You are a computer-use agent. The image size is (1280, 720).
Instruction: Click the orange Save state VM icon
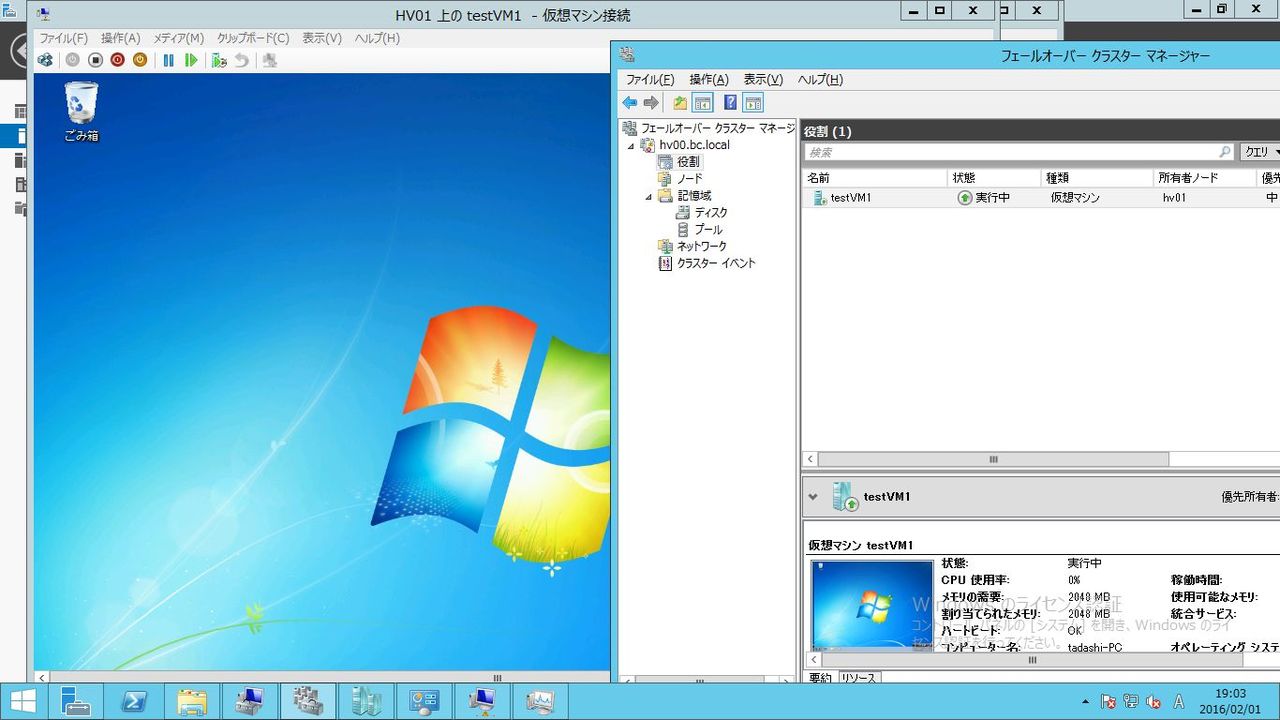(x=140, y=60)
